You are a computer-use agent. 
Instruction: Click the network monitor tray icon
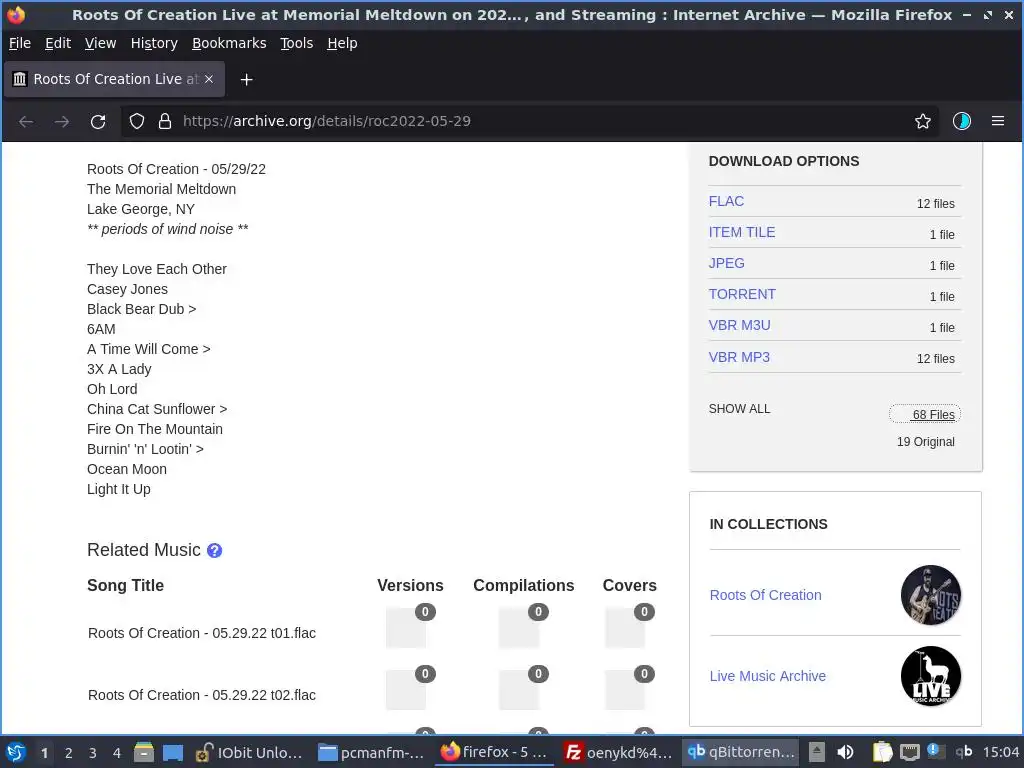coord(909,752)
